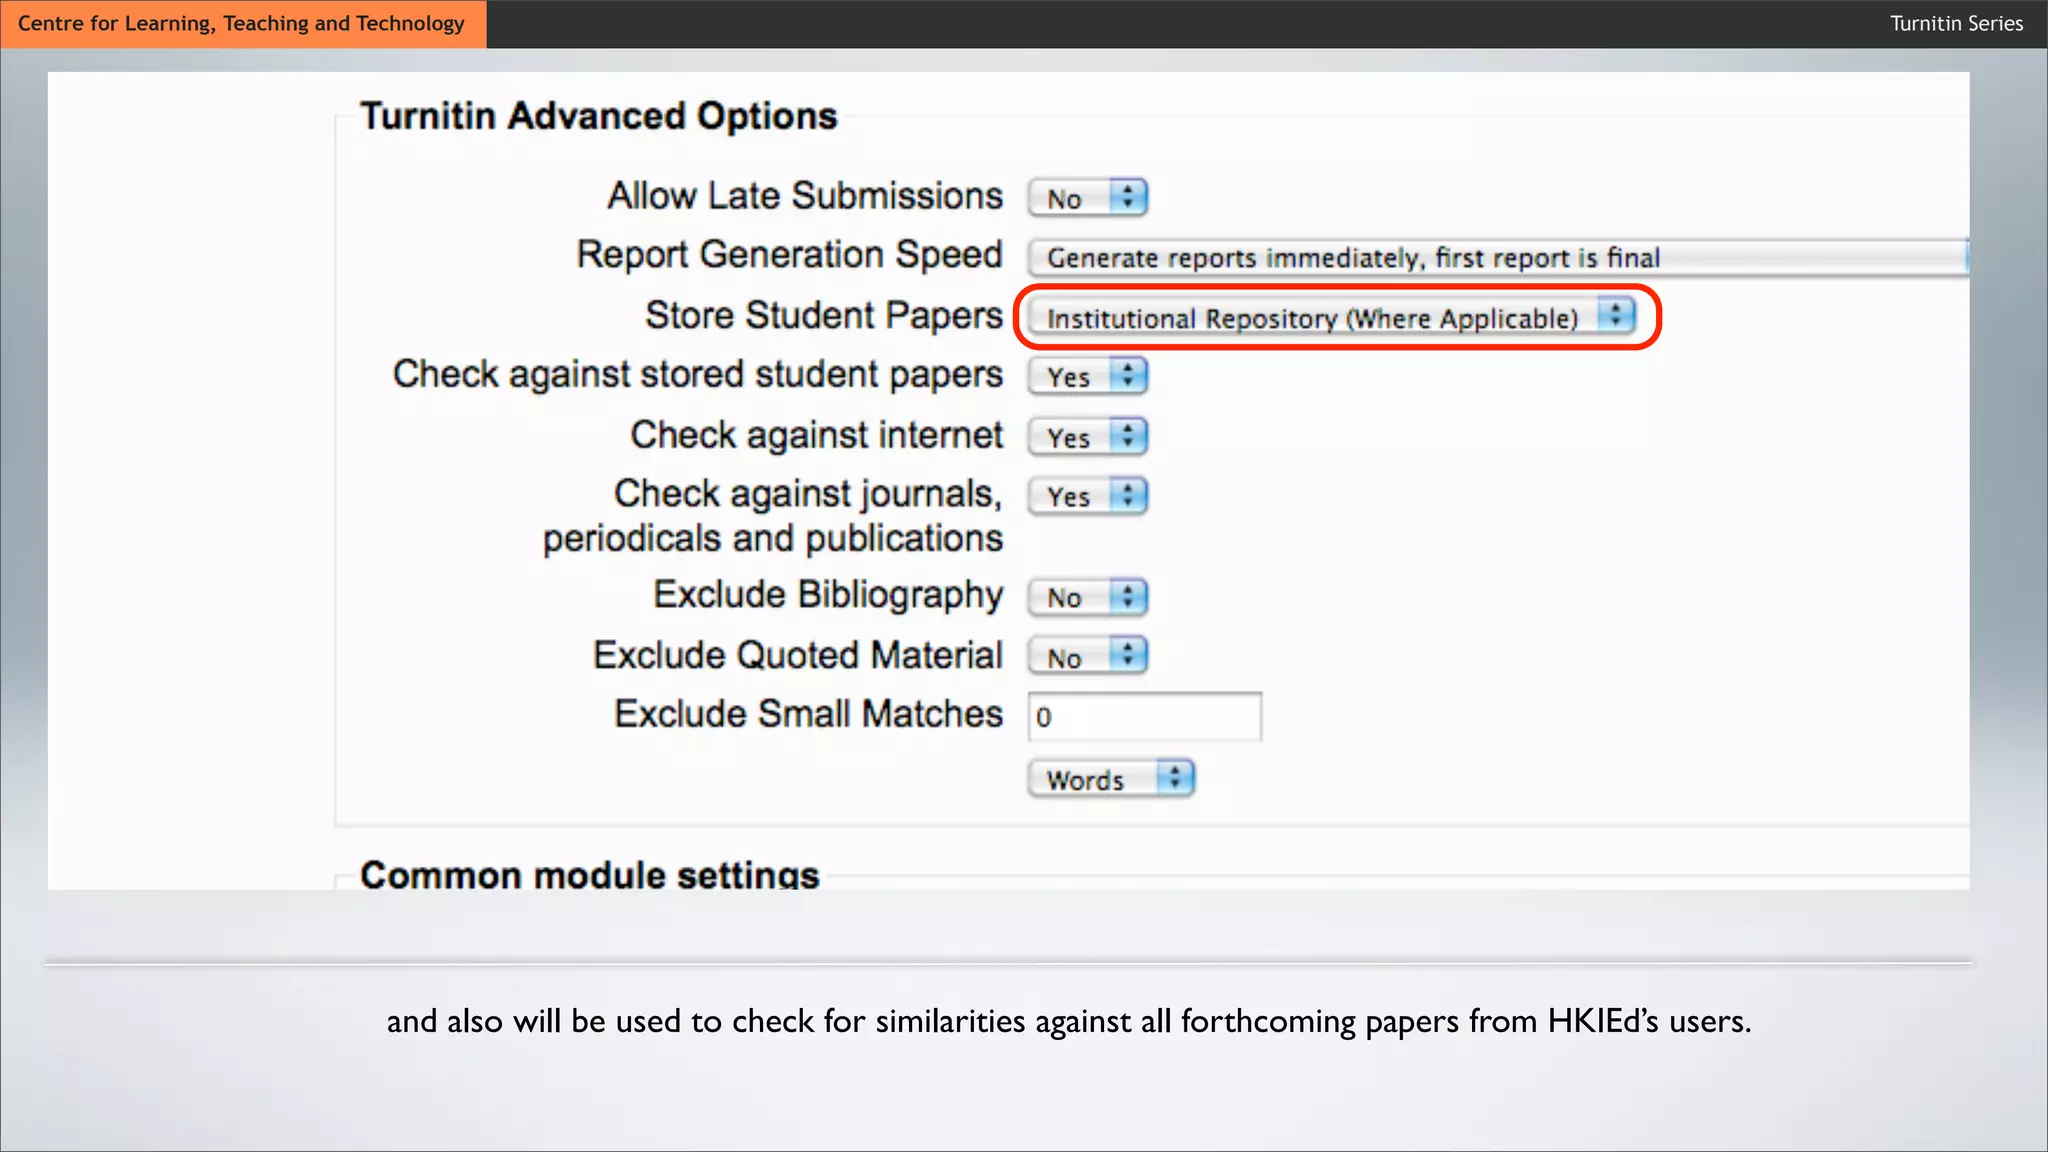This screenshot has height=1152, width=2048.
Task: Click arrow stepper on Institutional Repository selector
Action: tap(1615, 316)
